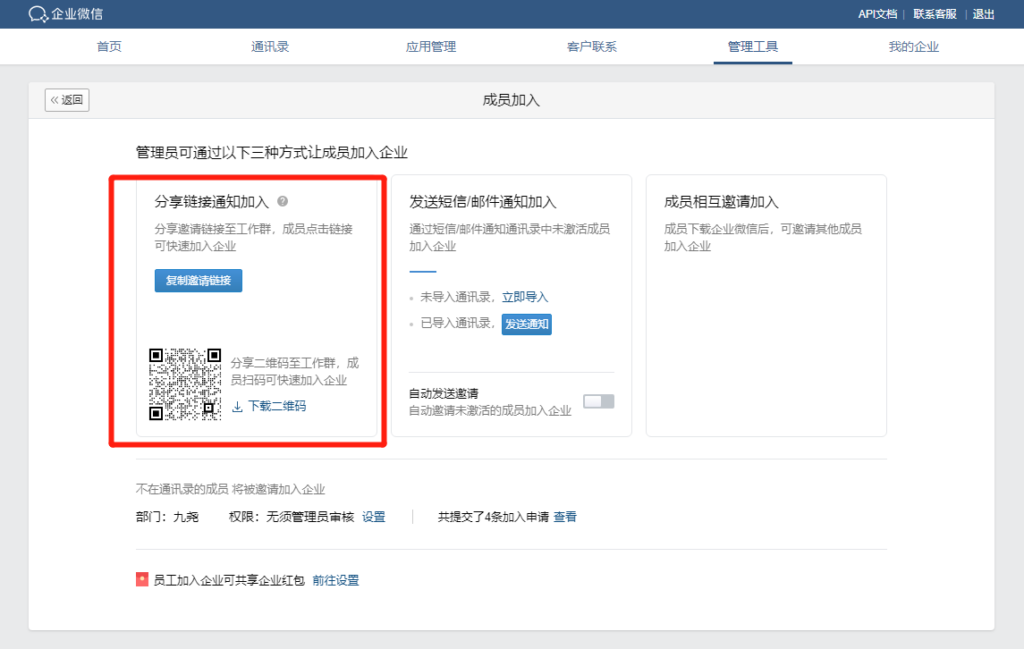Click the 立即导入 link
The height and width of the screenshot is (649, 1024).
click(x=525, y=297)
